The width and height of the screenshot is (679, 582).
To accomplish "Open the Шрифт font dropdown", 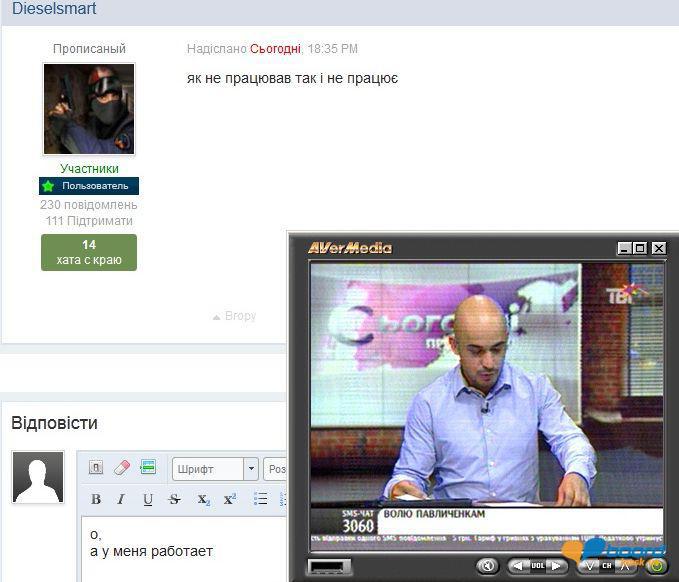I will (x=214, y=469).
